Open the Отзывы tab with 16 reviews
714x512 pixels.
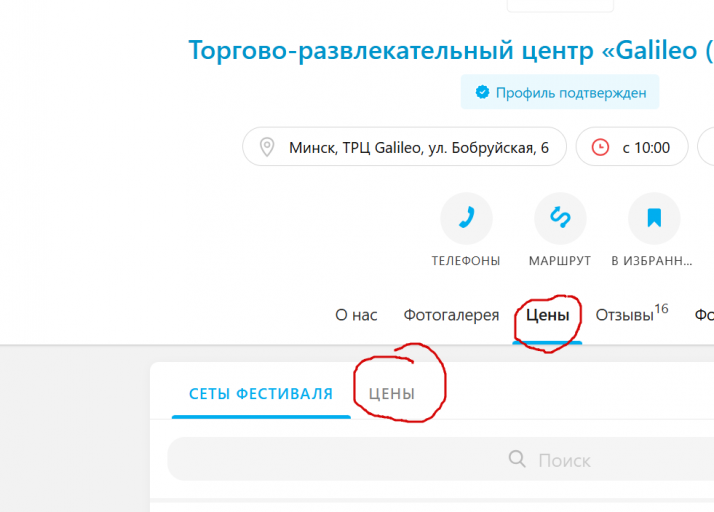tap(632, 313)
